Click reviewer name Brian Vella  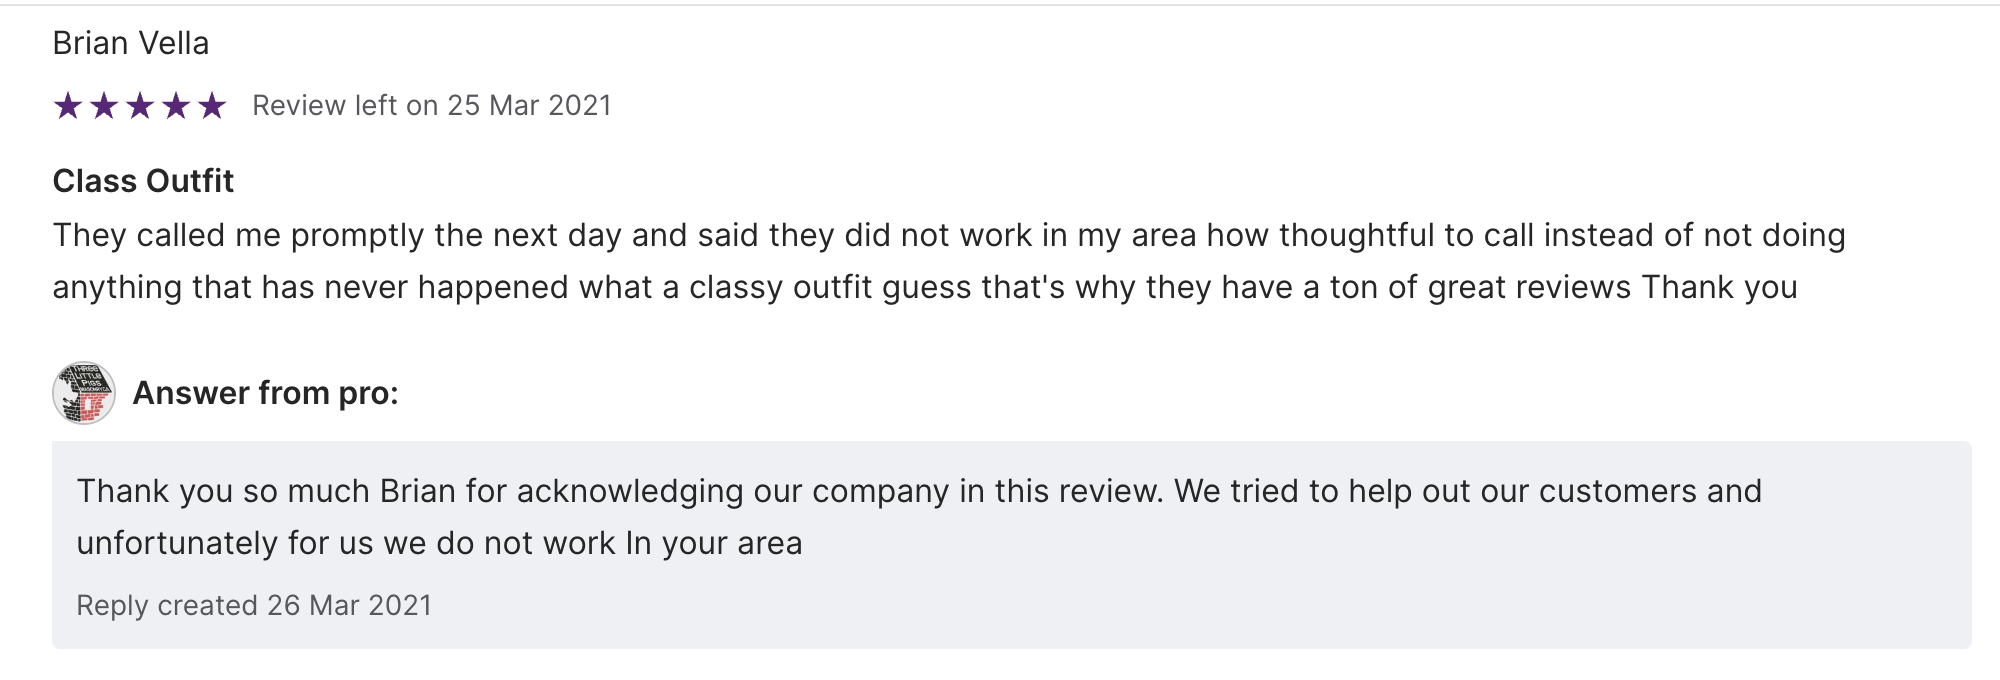click(131, 44)
